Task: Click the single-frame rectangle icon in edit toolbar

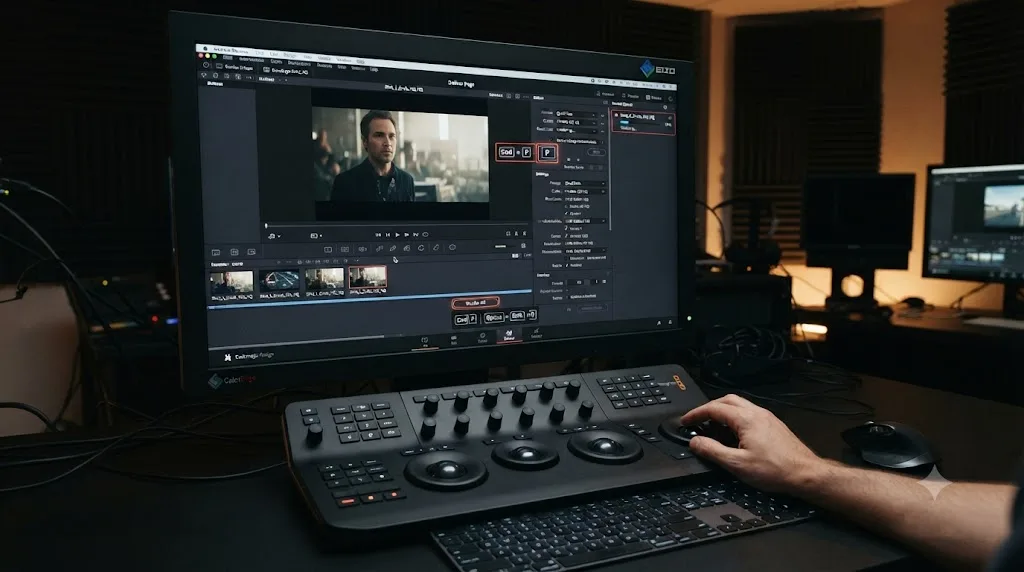Action: [328, 249]
